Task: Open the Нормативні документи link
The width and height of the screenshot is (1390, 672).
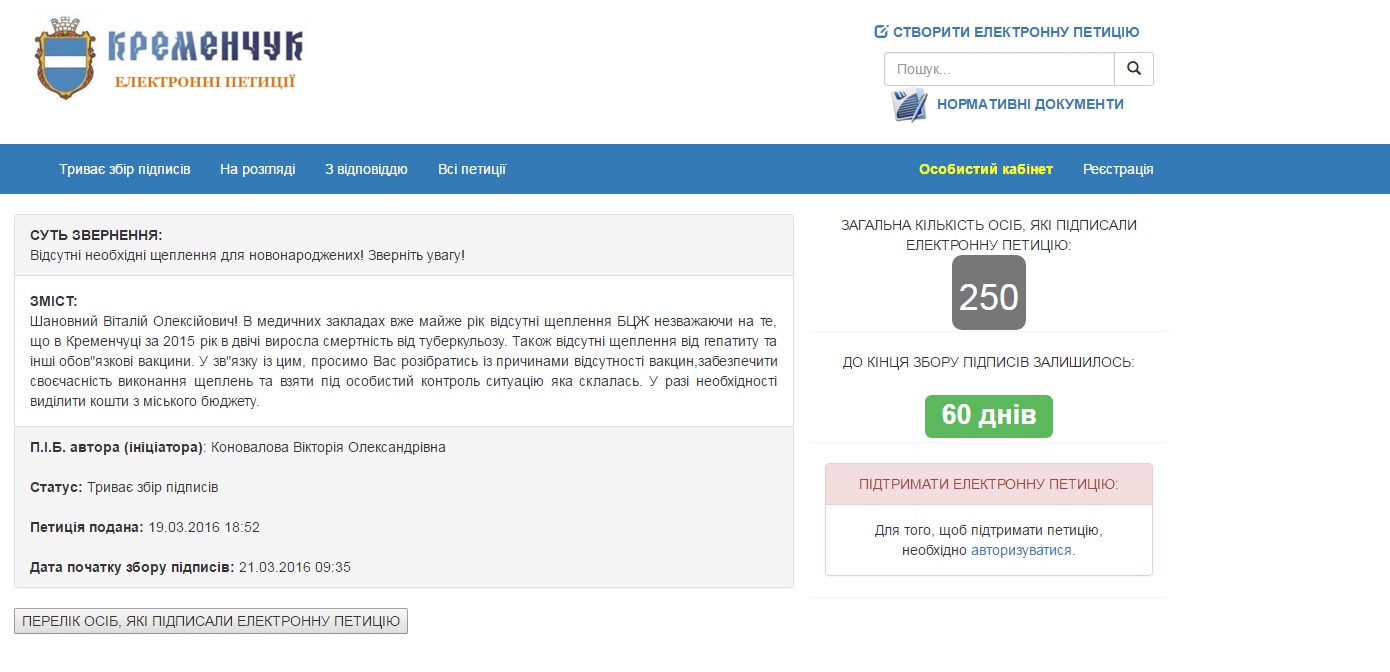Action: [1030, 104]
